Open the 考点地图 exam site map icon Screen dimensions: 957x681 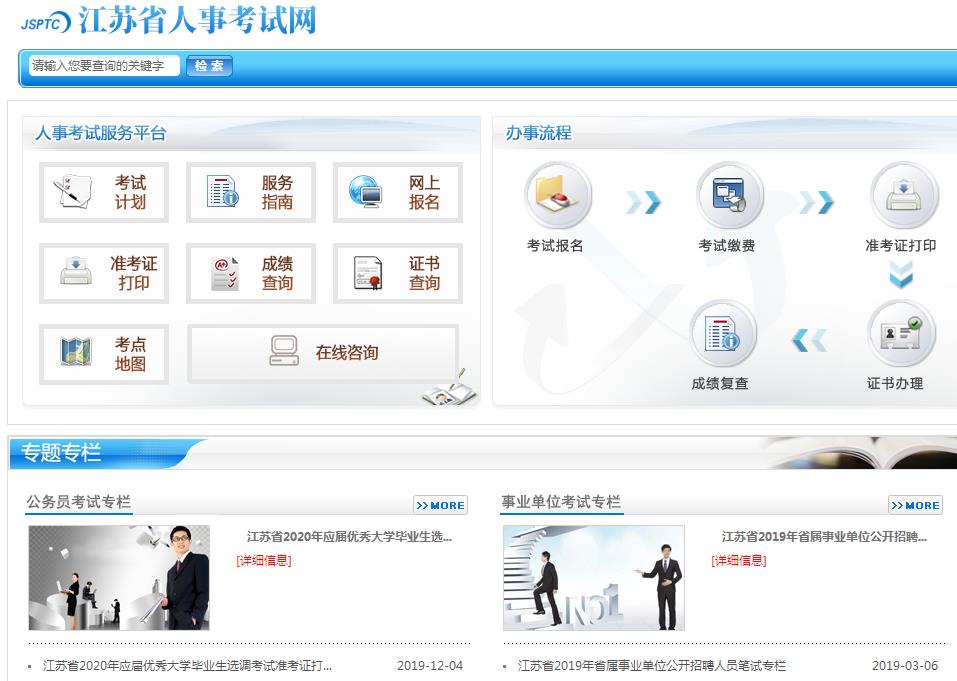103,353
